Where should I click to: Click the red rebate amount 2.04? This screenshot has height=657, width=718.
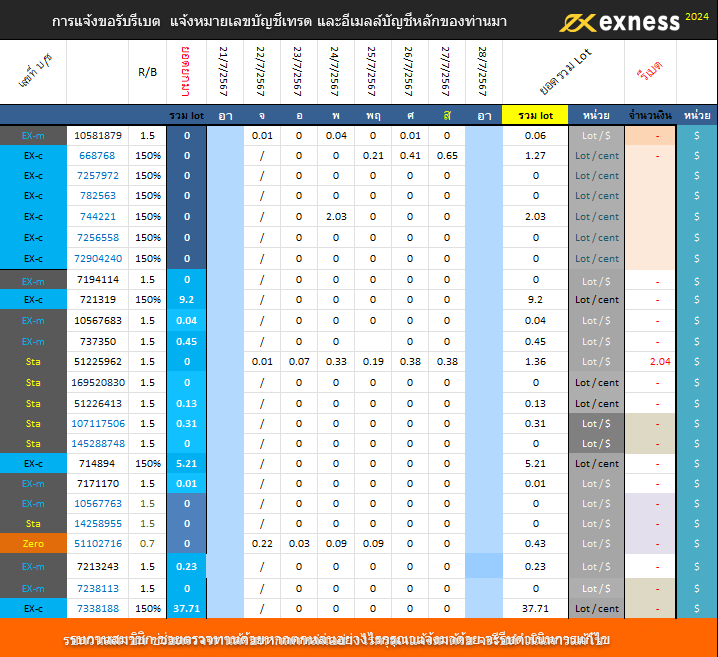[x=660, y=362]
